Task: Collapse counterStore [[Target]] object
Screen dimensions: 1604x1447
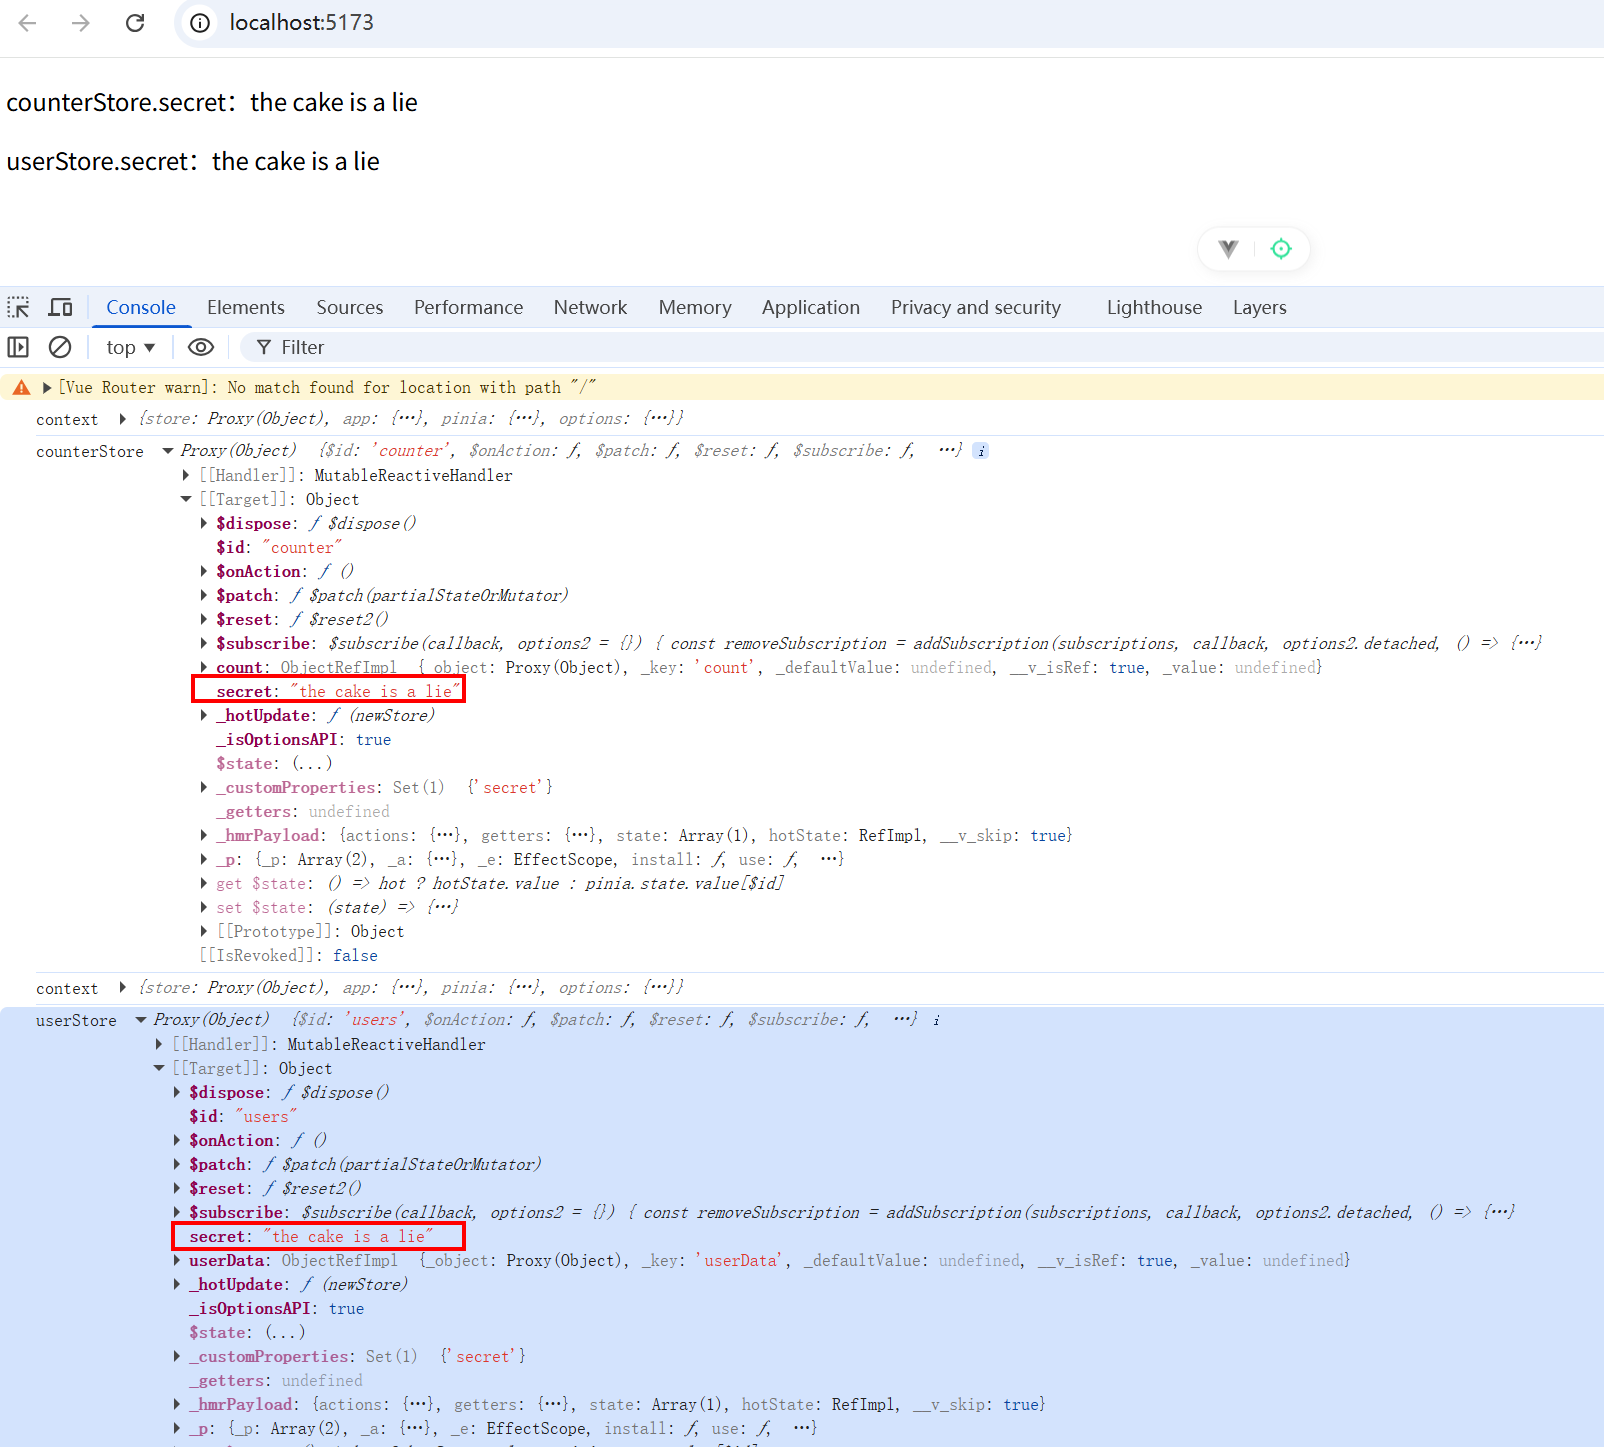Action: [186, 499]
